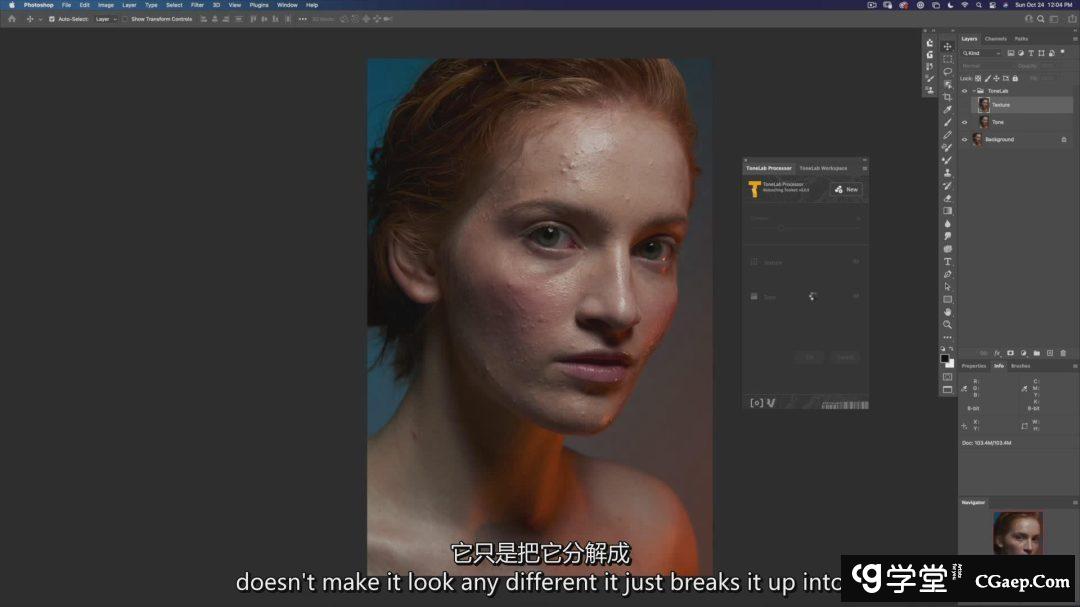Open the Filter menu

point(197,5)
